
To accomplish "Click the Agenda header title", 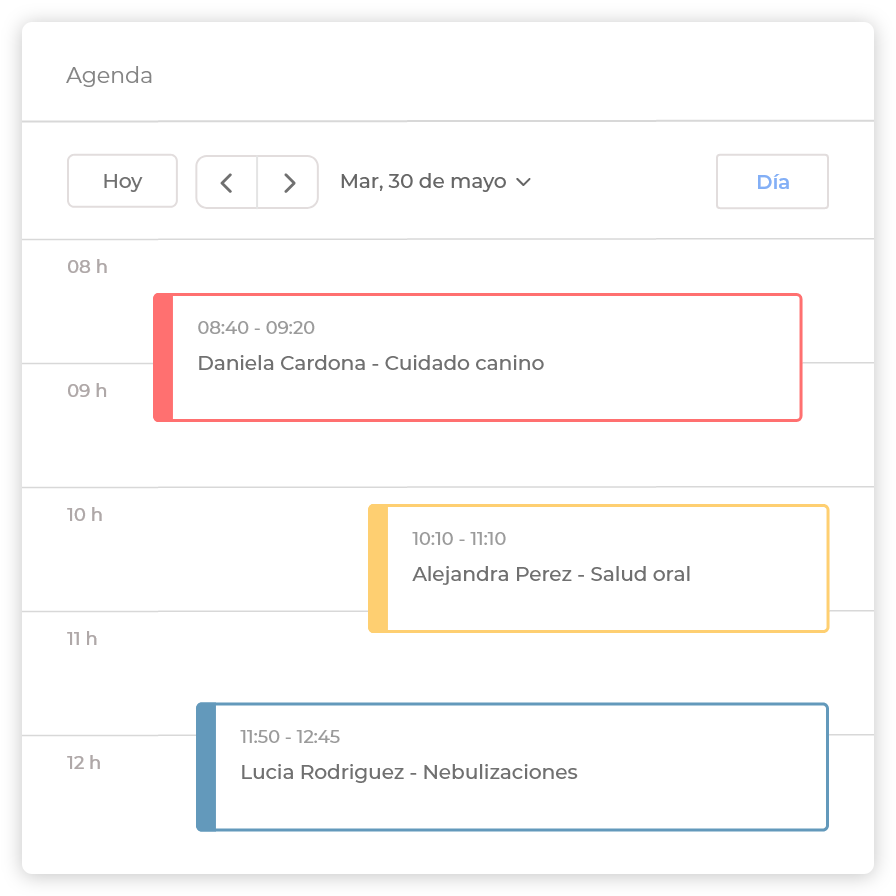I will (x=109, y=76).
